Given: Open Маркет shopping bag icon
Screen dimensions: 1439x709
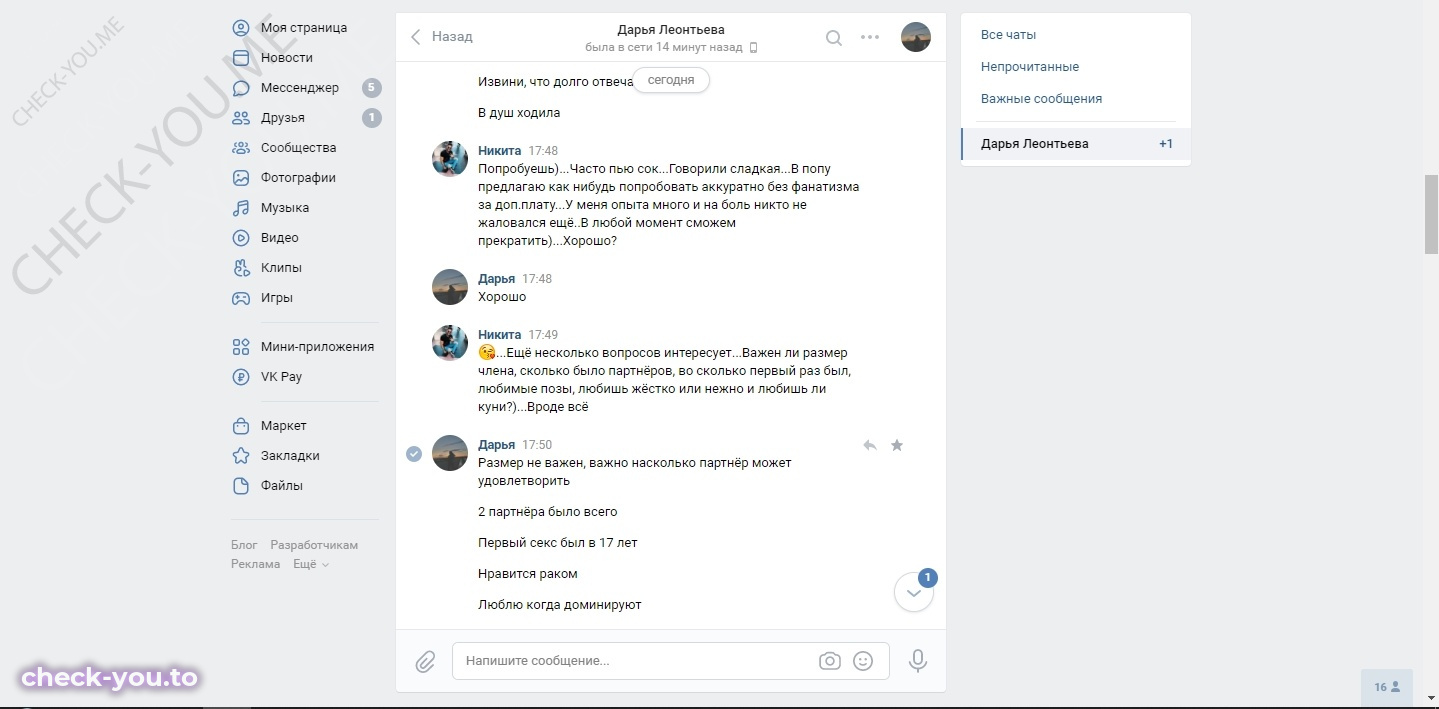Looking at the screenshot, I should 241,426.
